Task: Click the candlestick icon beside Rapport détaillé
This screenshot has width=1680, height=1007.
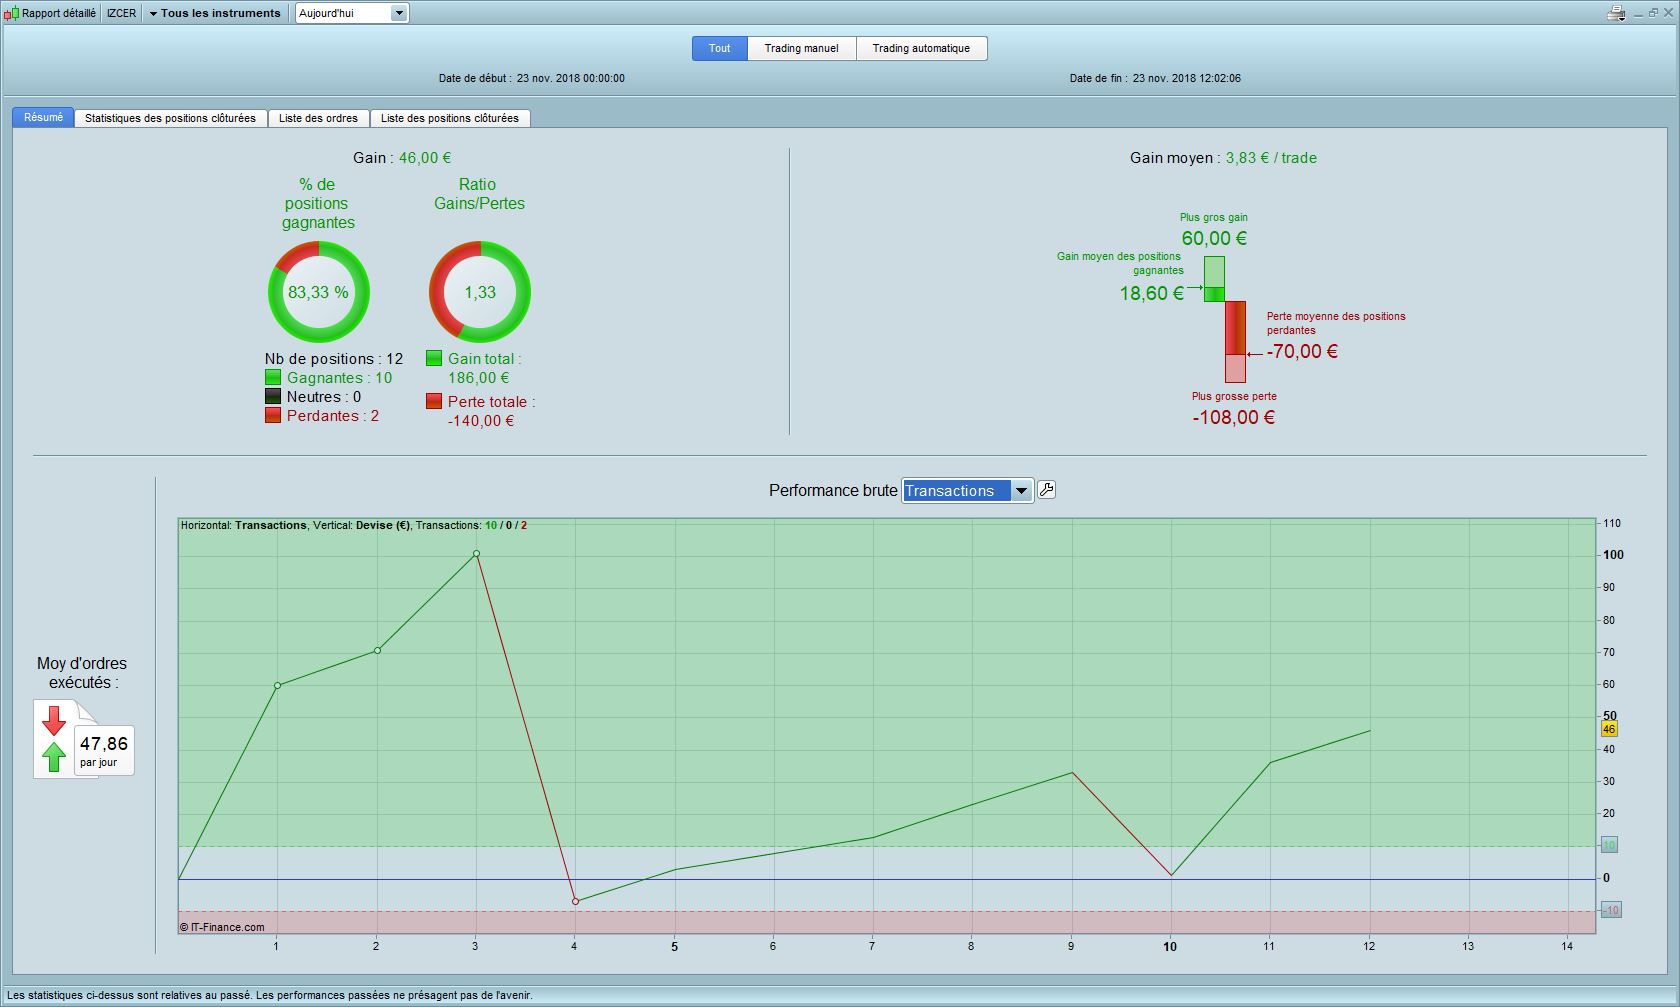Action: [x=11, y=13]
